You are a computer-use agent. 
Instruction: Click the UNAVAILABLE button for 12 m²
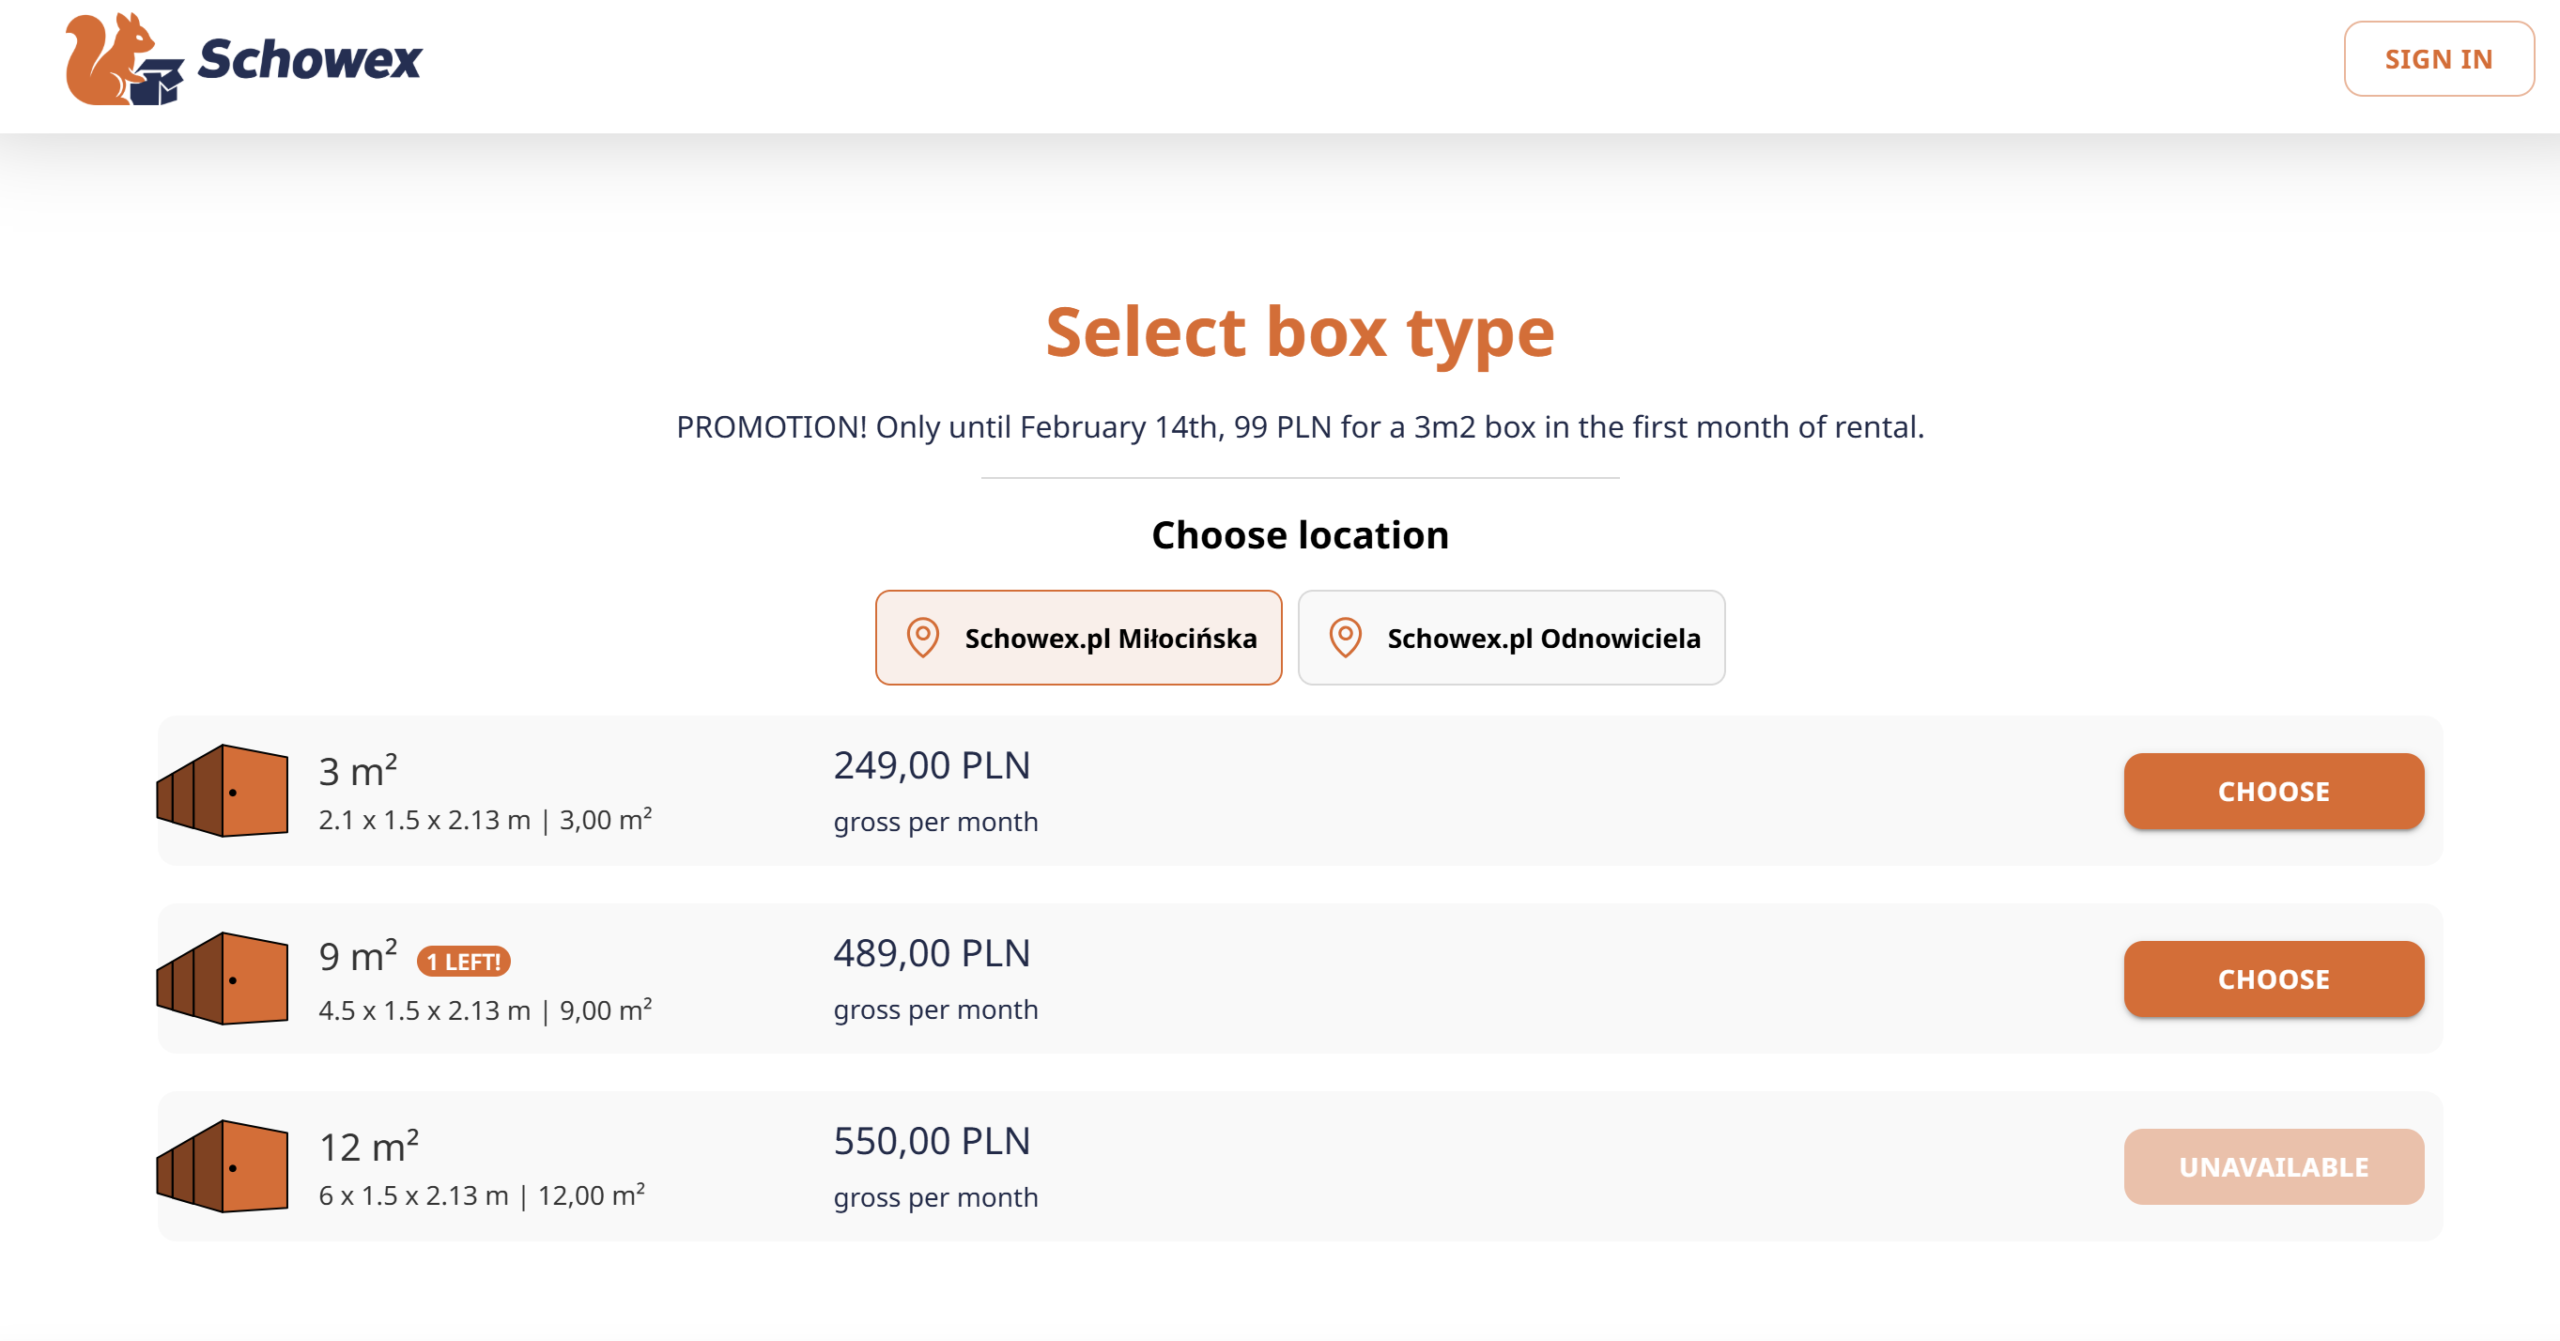(x=2272, y=1167)
